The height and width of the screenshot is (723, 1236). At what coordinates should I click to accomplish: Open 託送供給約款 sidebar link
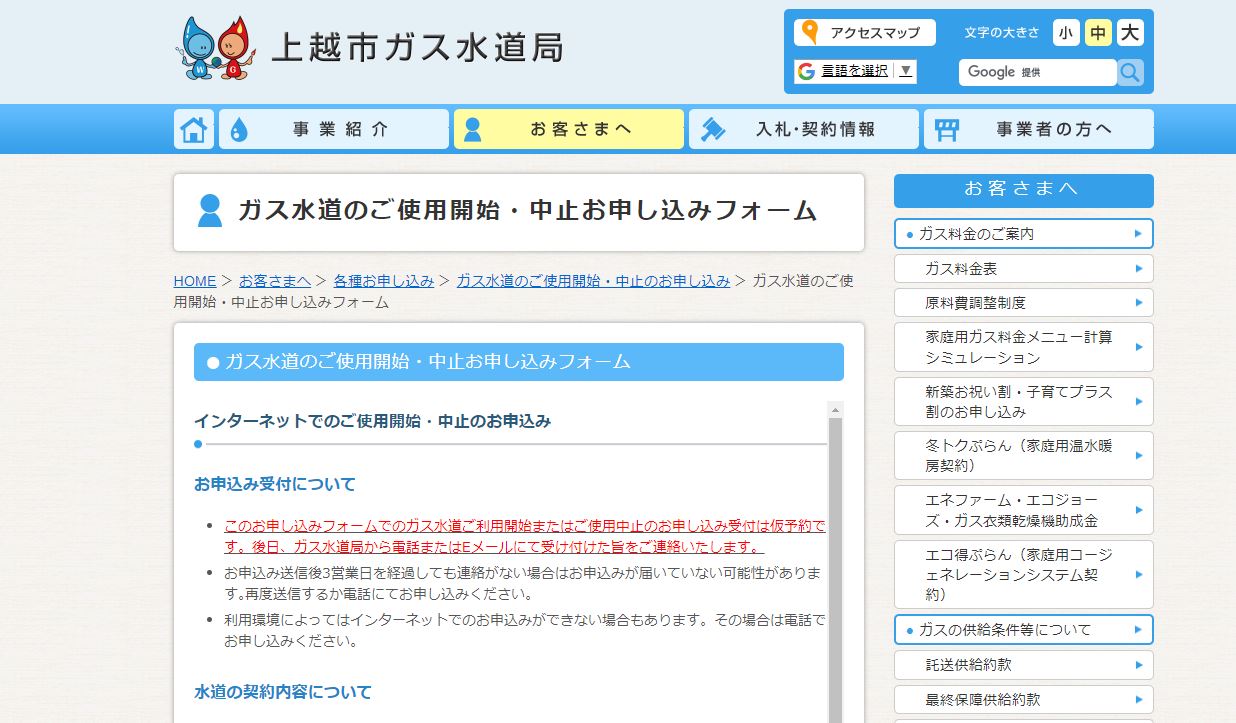point(1024,664)
